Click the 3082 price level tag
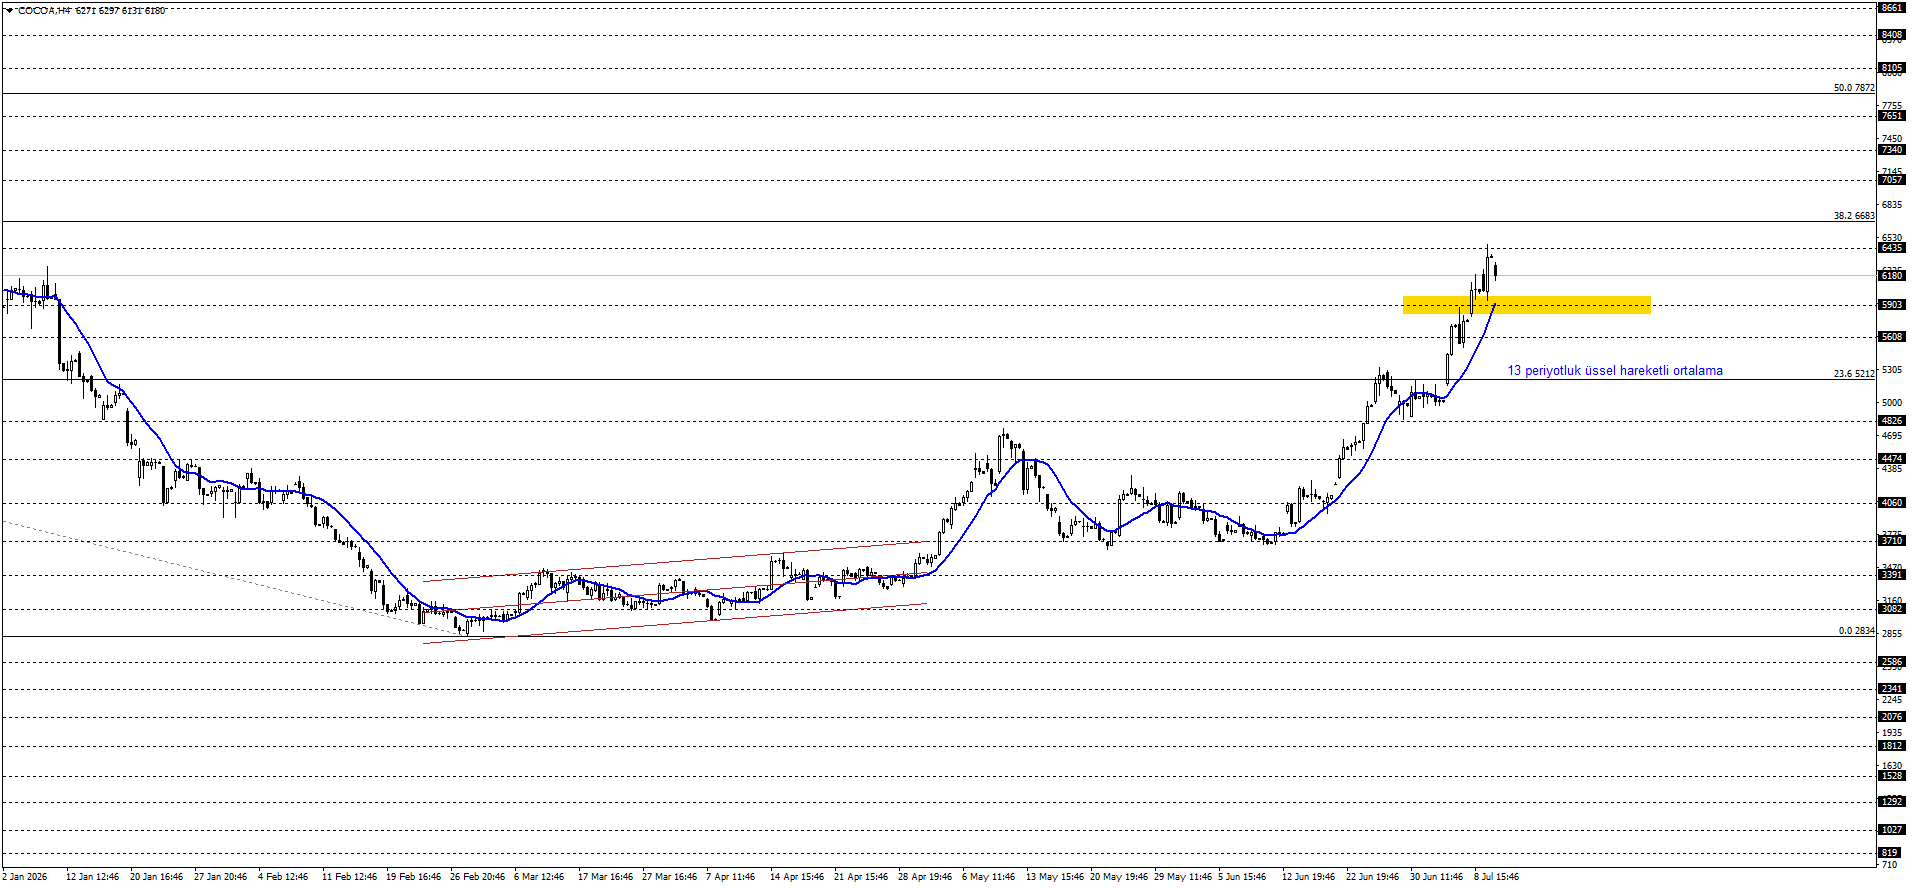 click(x=1892, y=609)
